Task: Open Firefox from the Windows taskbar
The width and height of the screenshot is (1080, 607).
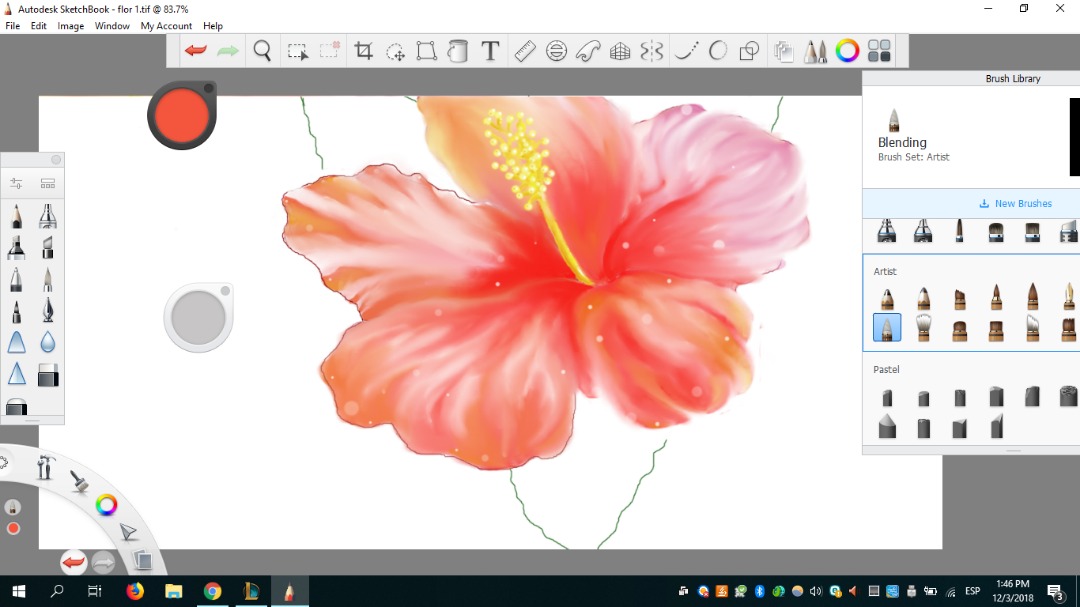Action: click(x=135, y=591)
